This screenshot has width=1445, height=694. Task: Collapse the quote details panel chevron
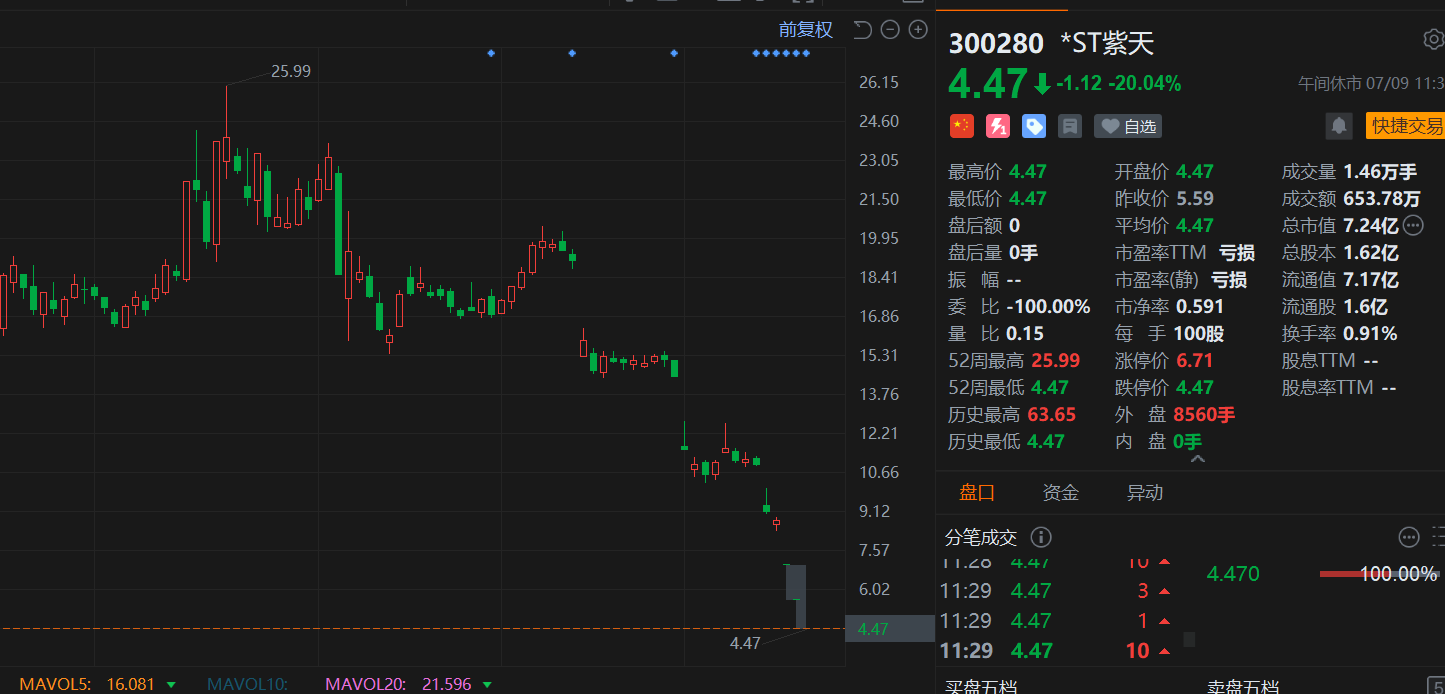click(x=1197, y=460)
